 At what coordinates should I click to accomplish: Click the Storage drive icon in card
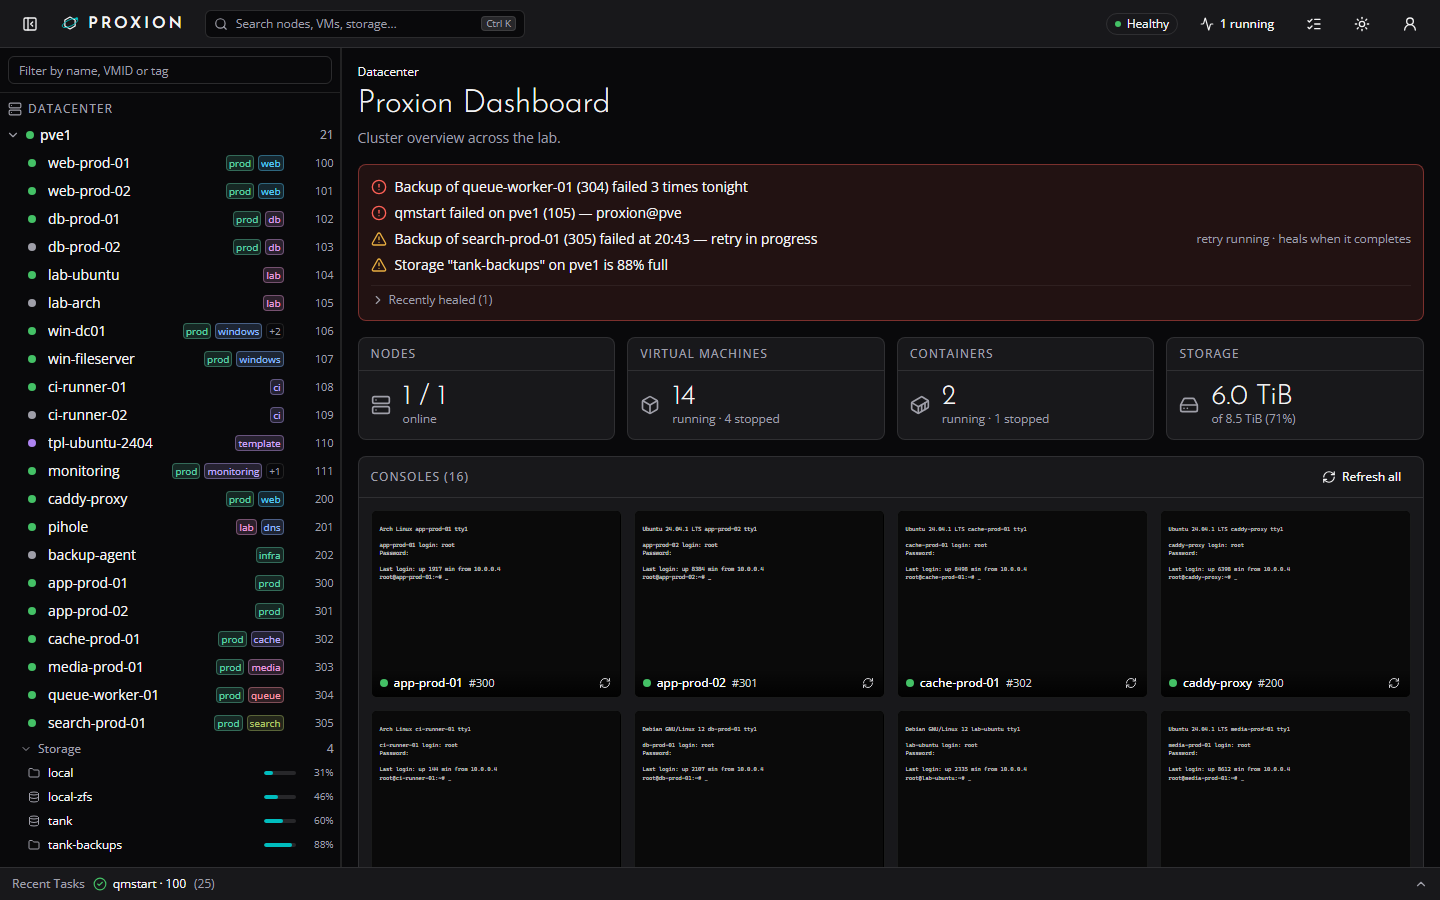[1189, 405]
